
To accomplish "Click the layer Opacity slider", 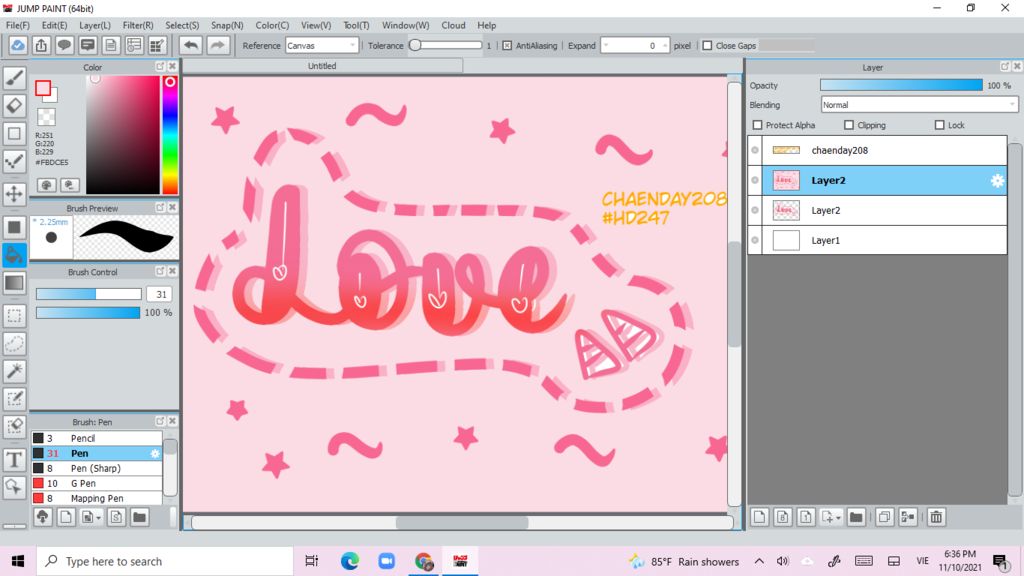I will pos(901,86).
